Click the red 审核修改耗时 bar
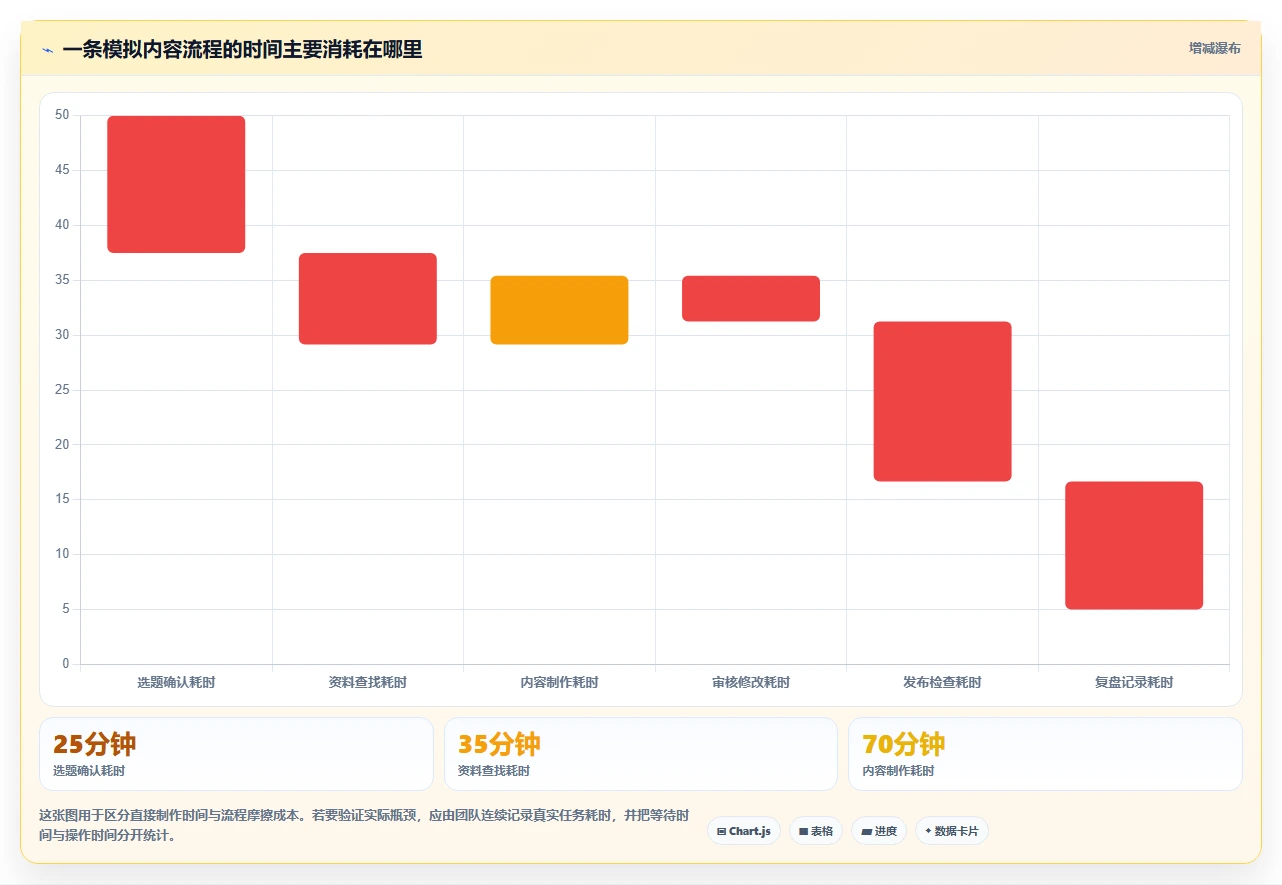1282x885 pixels. (x=751, y=299)
